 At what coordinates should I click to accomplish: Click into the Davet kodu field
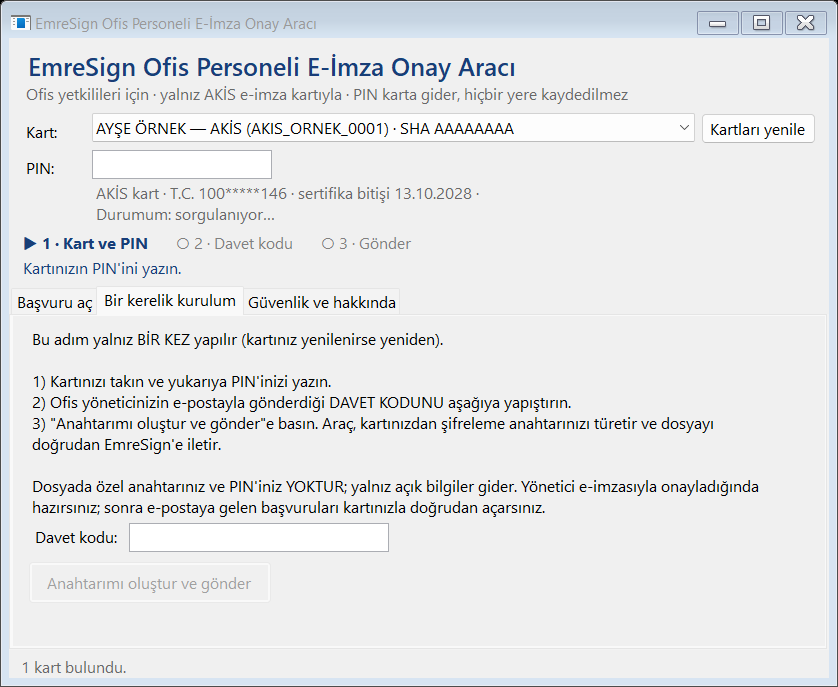259,537
